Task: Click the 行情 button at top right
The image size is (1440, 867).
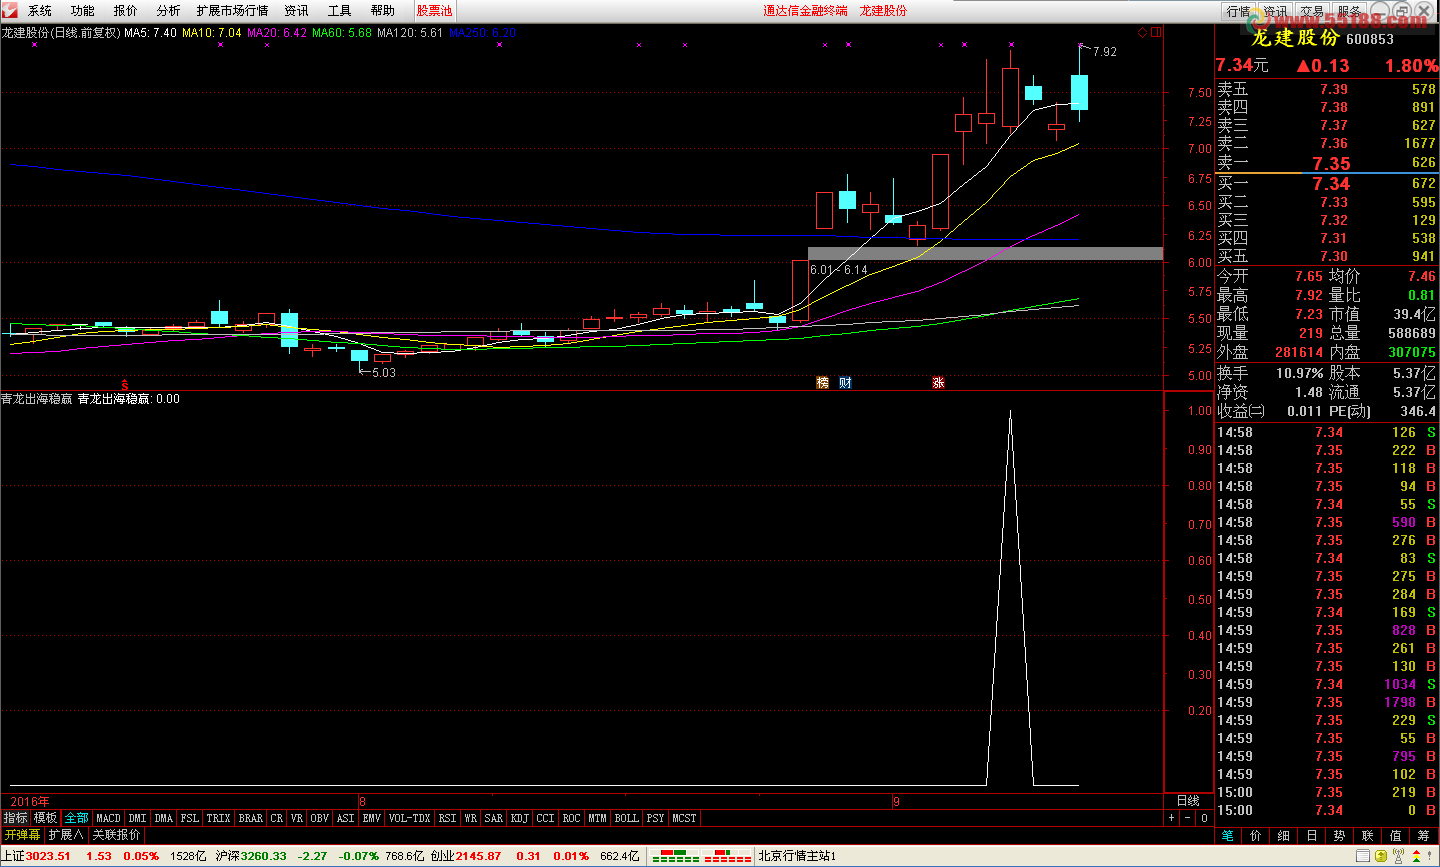Action: [1239, 11]
